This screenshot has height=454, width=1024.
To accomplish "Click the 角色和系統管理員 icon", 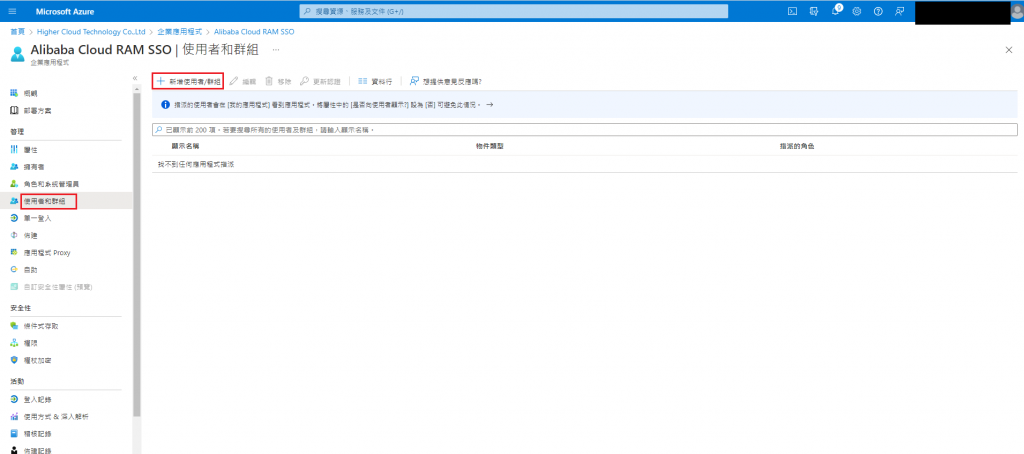I will [x=14, y=184].
